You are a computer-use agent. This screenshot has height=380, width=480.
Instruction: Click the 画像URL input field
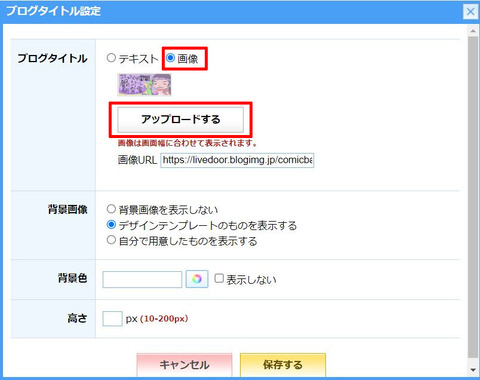(x=237, y=160)
